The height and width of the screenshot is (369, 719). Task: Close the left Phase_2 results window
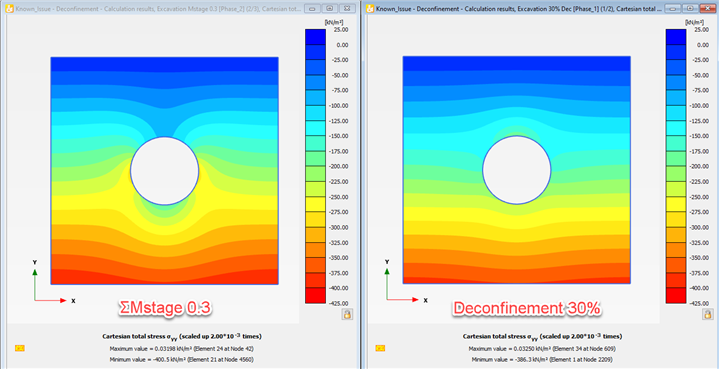tap(348, 8)
